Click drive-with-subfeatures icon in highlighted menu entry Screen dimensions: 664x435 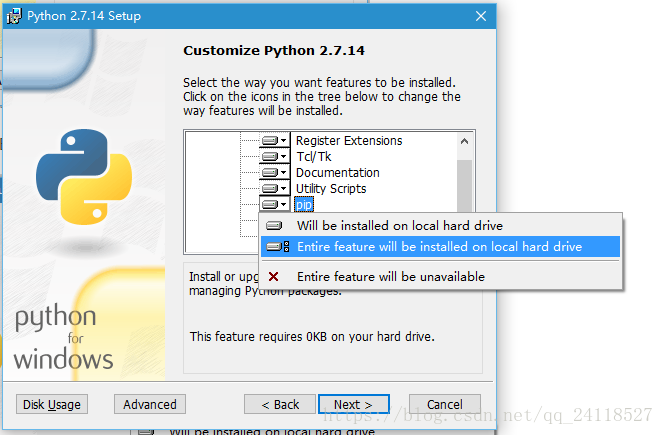click(x=278, y=247)
